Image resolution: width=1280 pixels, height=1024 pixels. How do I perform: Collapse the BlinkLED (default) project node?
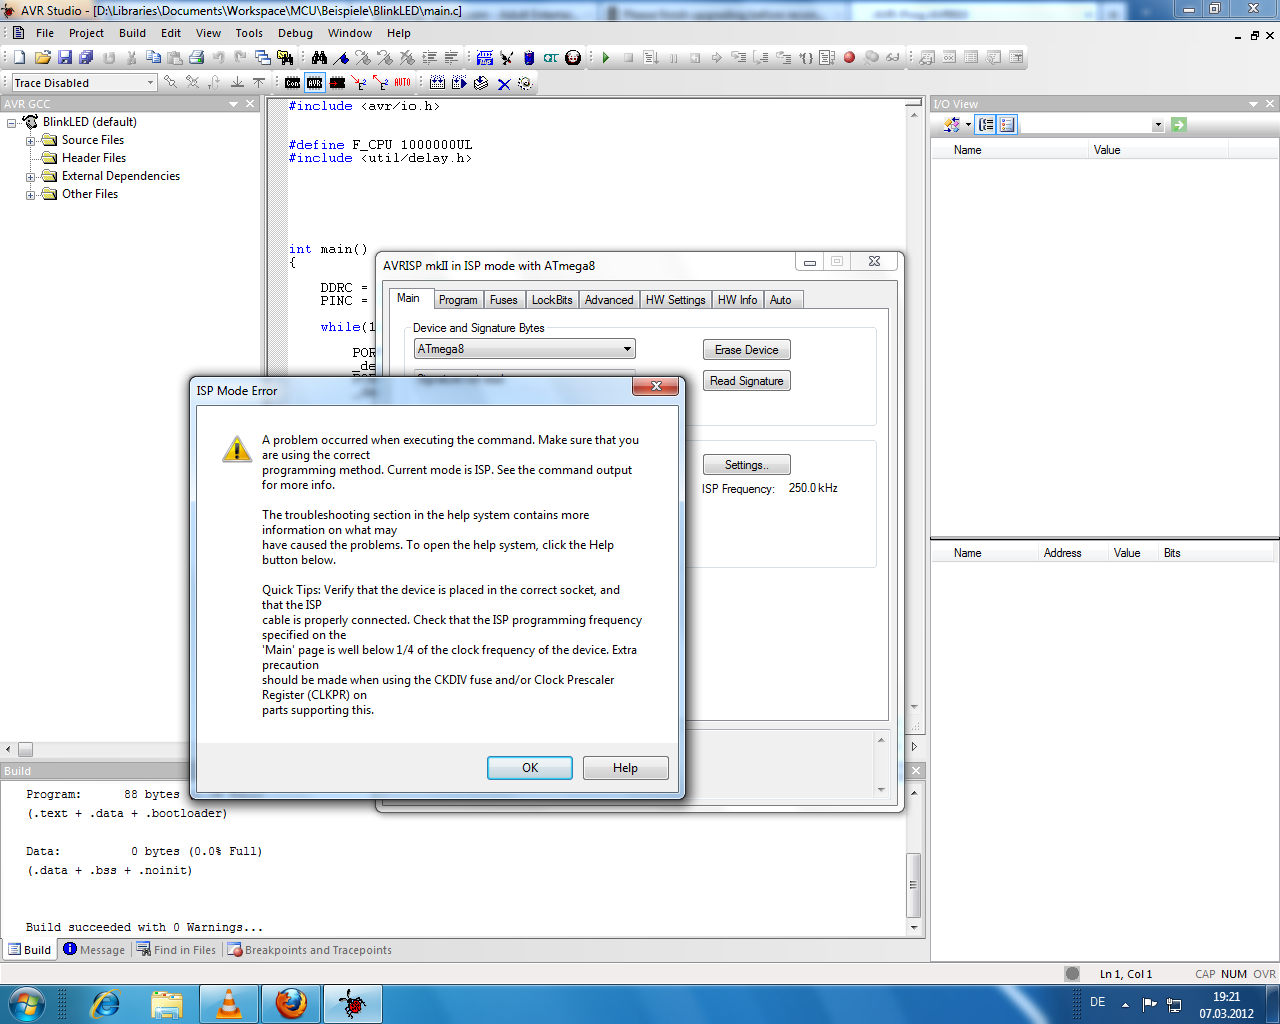coord(12,123)
